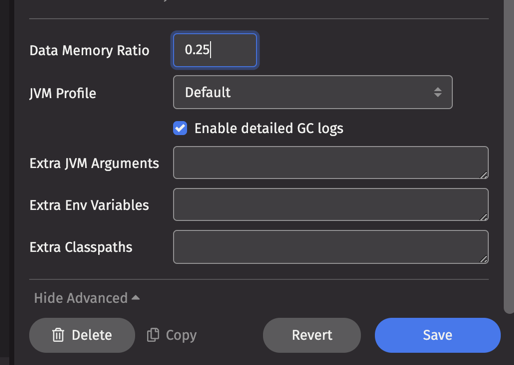Screen dimensions: 514x365
Task: Open the JVM Profile Default dropdown
Action: (313, 92)
